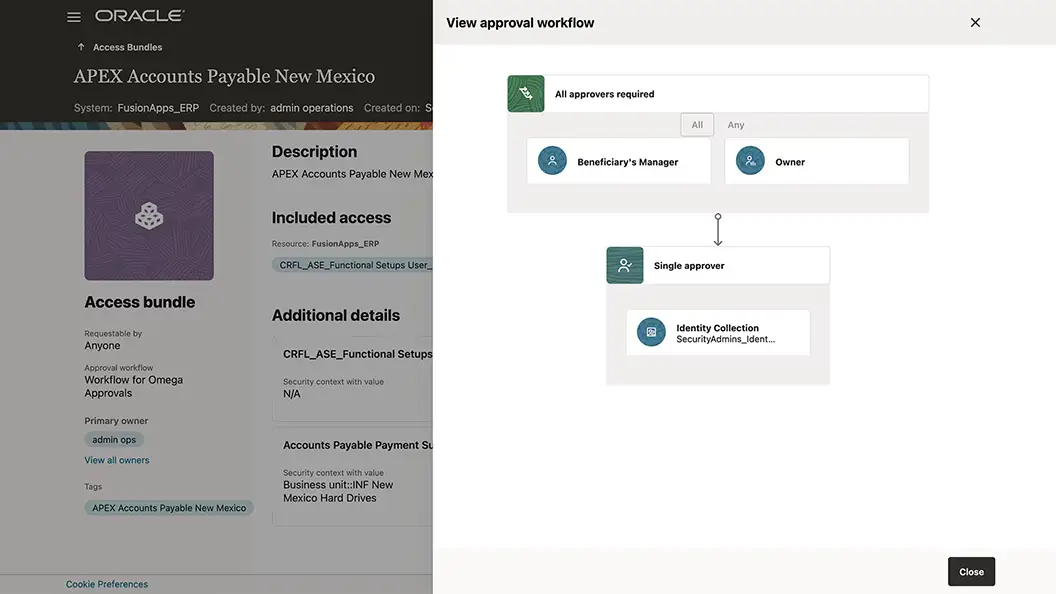Screen dimensions: 1056x594
Task: Click the N/A security context value
Action: (292, 394)
